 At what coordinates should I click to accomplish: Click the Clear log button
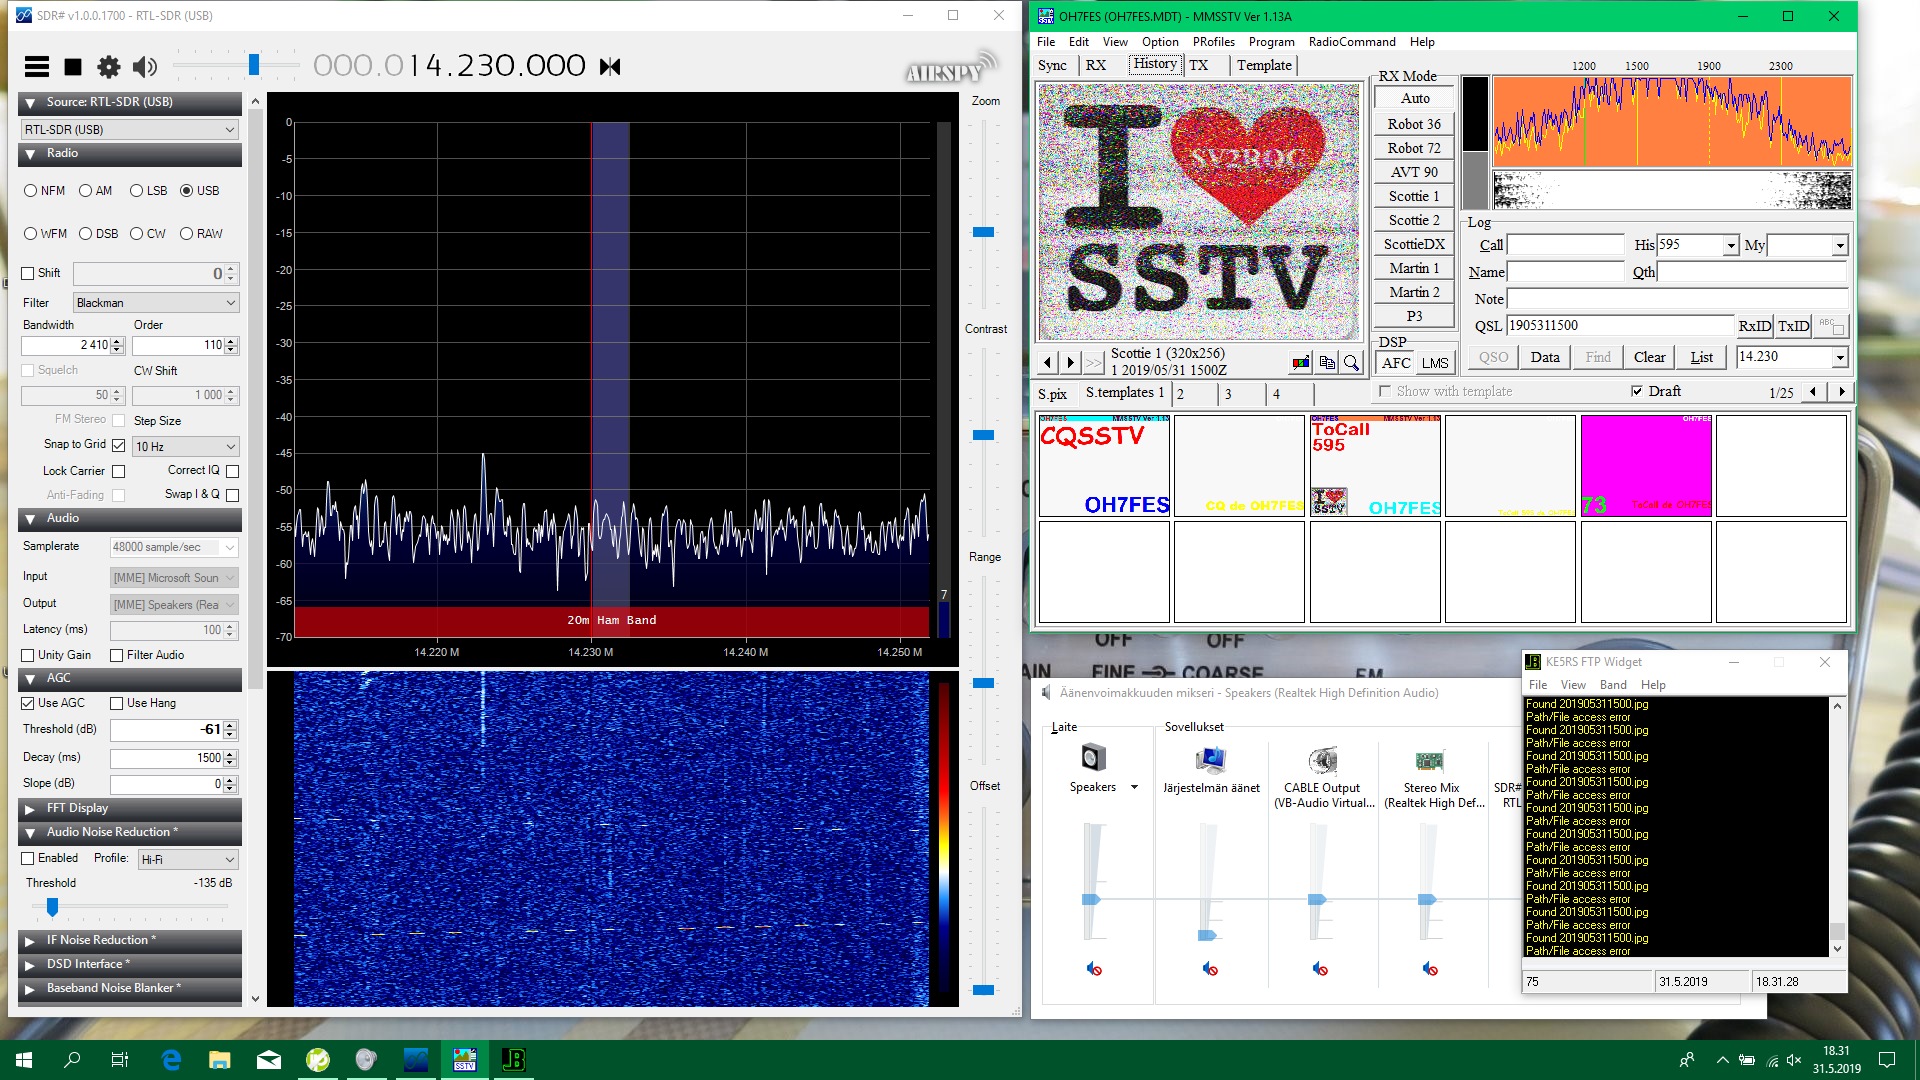click(1649, 357)
